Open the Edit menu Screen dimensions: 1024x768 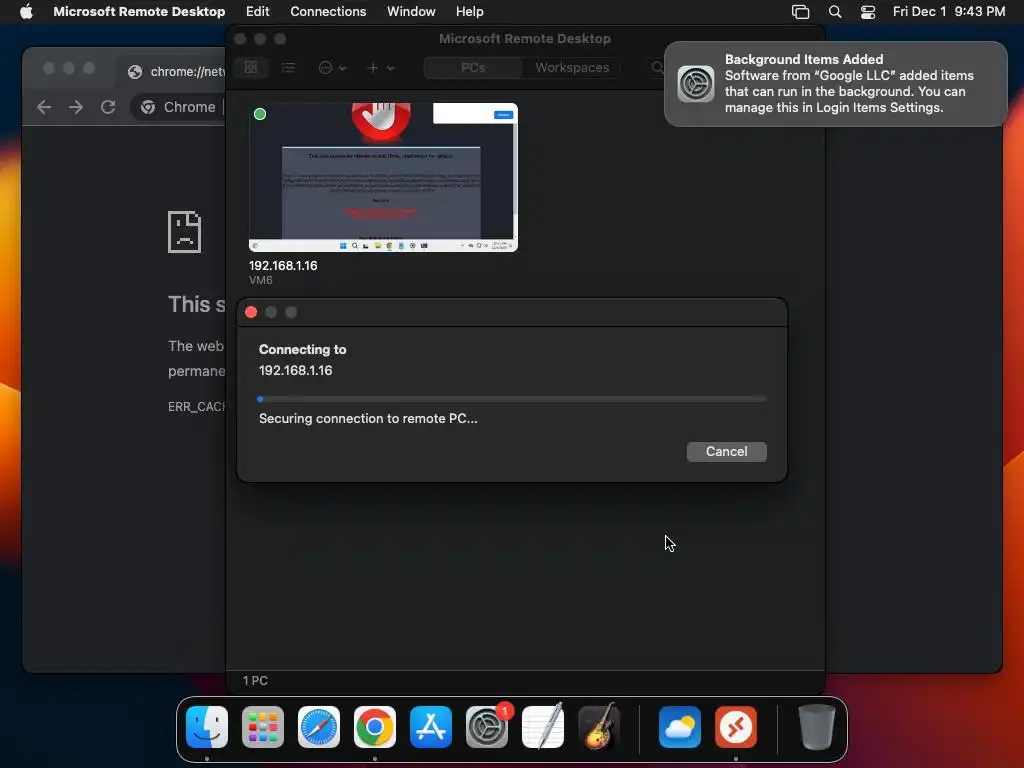point(257,11)
